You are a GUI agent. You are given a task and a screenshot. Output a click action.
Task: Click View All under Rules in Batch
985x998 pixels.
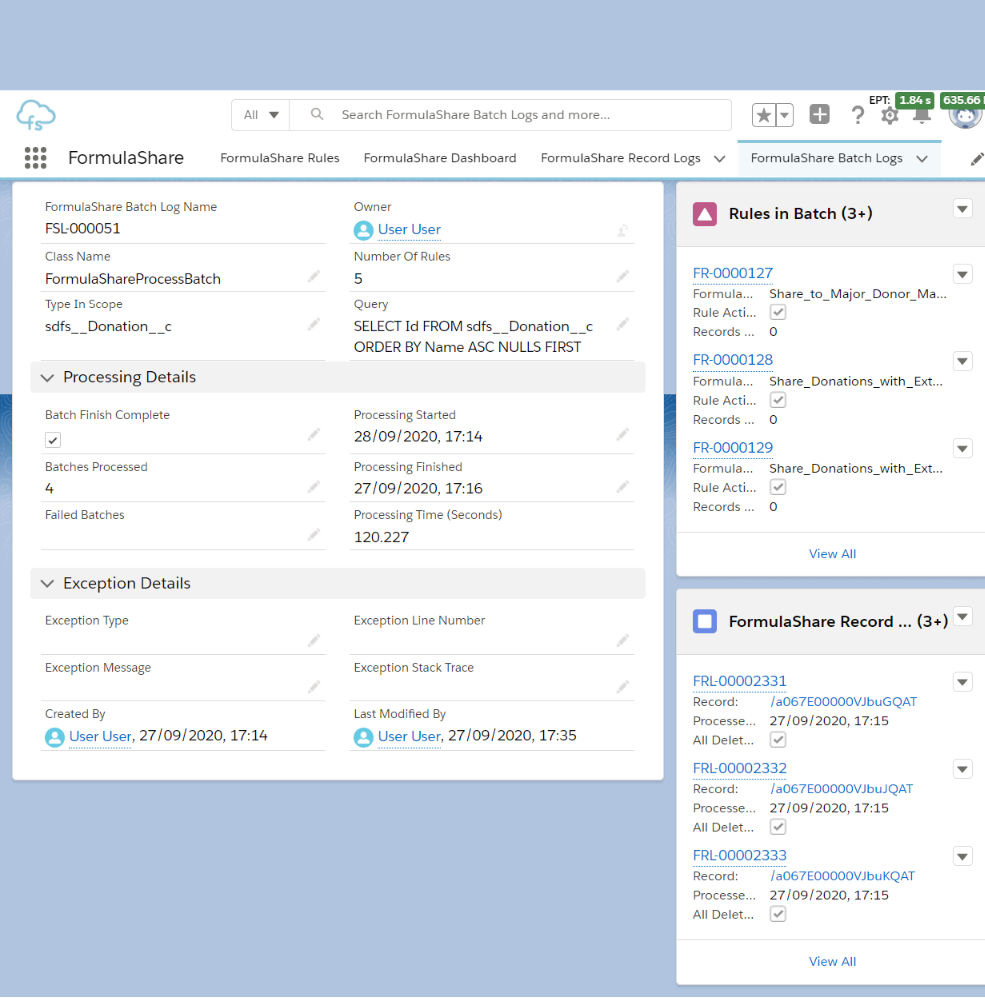click(x=832, y=554)
